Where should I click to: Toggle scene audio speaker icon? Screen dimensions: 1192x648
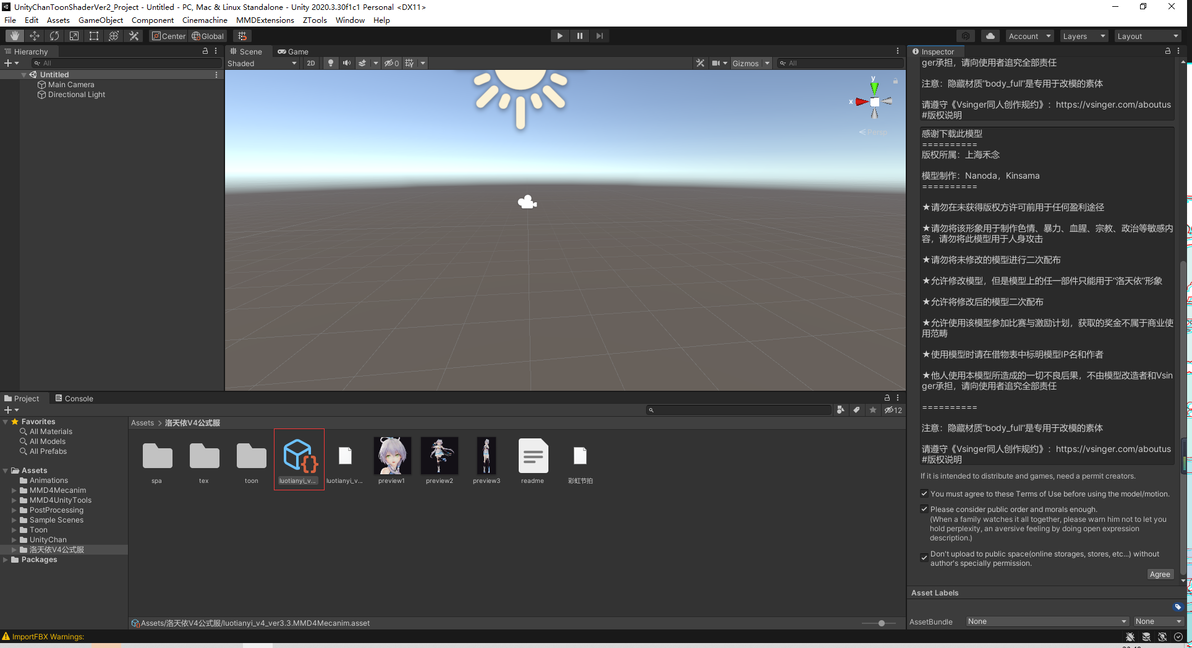pos(347,63)
